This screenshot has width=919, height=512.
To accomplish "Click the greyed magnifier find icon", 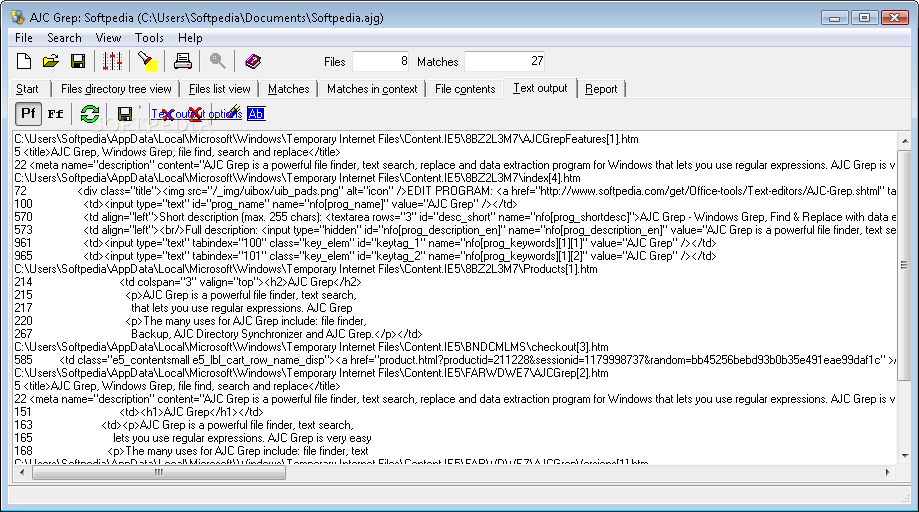I will [217, 61].
